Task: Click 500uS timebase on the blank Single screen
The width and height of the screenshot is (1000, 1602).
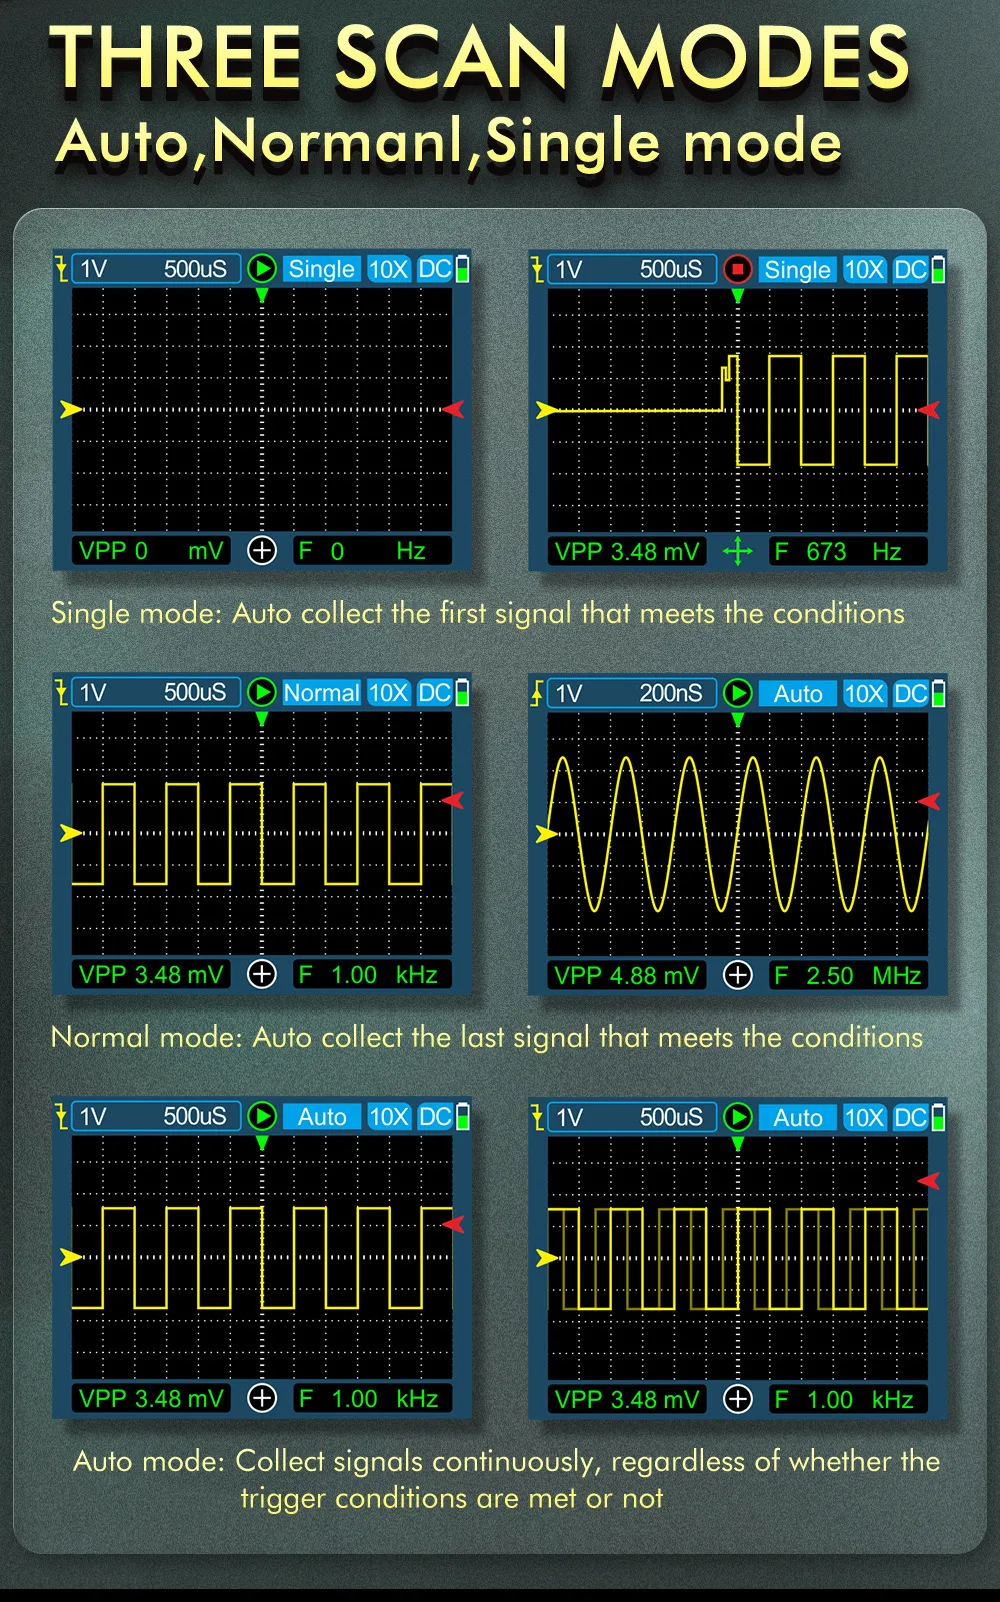Action: click(195, 268)
